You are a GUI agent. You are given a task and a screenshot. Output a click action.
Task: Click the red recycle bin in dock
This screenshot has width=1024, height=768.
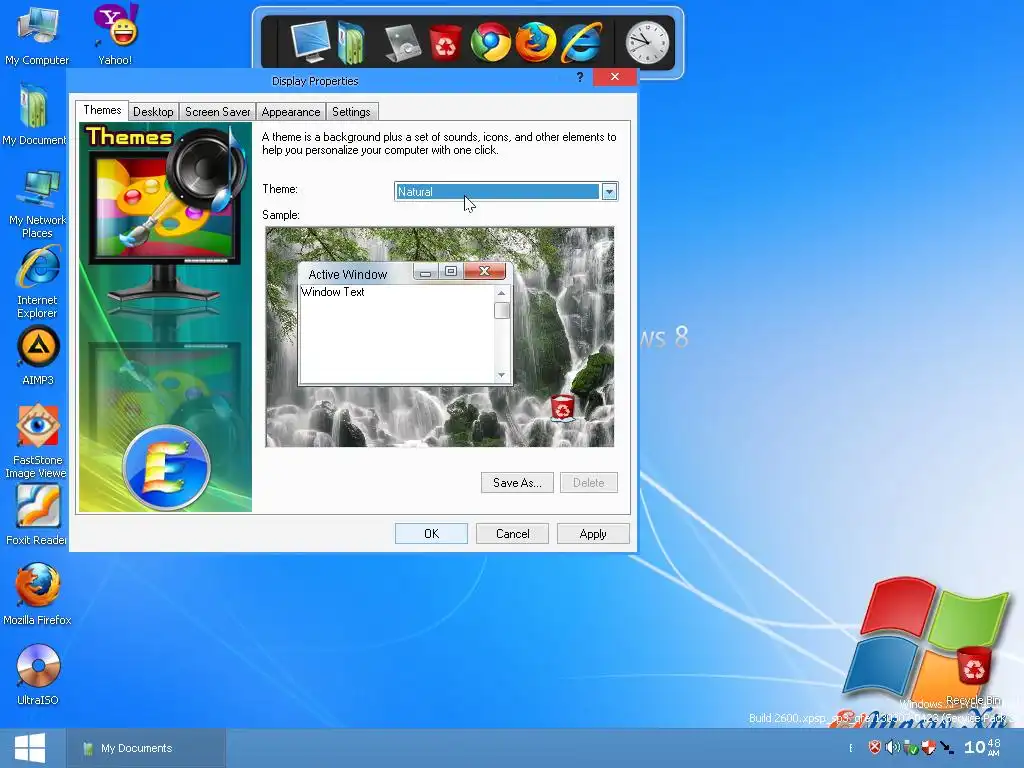(445, 43)
